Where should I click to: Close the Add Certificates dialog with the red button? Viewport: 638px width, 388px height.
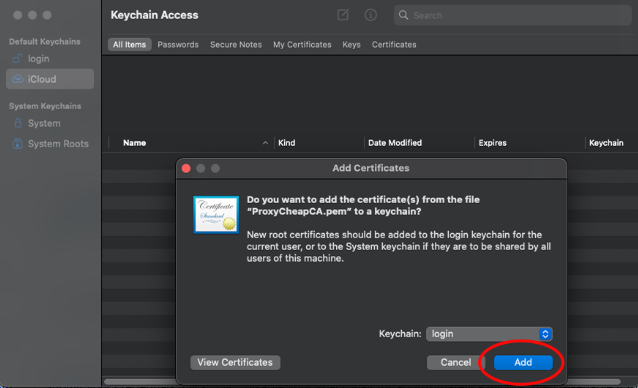click(186, 168)
